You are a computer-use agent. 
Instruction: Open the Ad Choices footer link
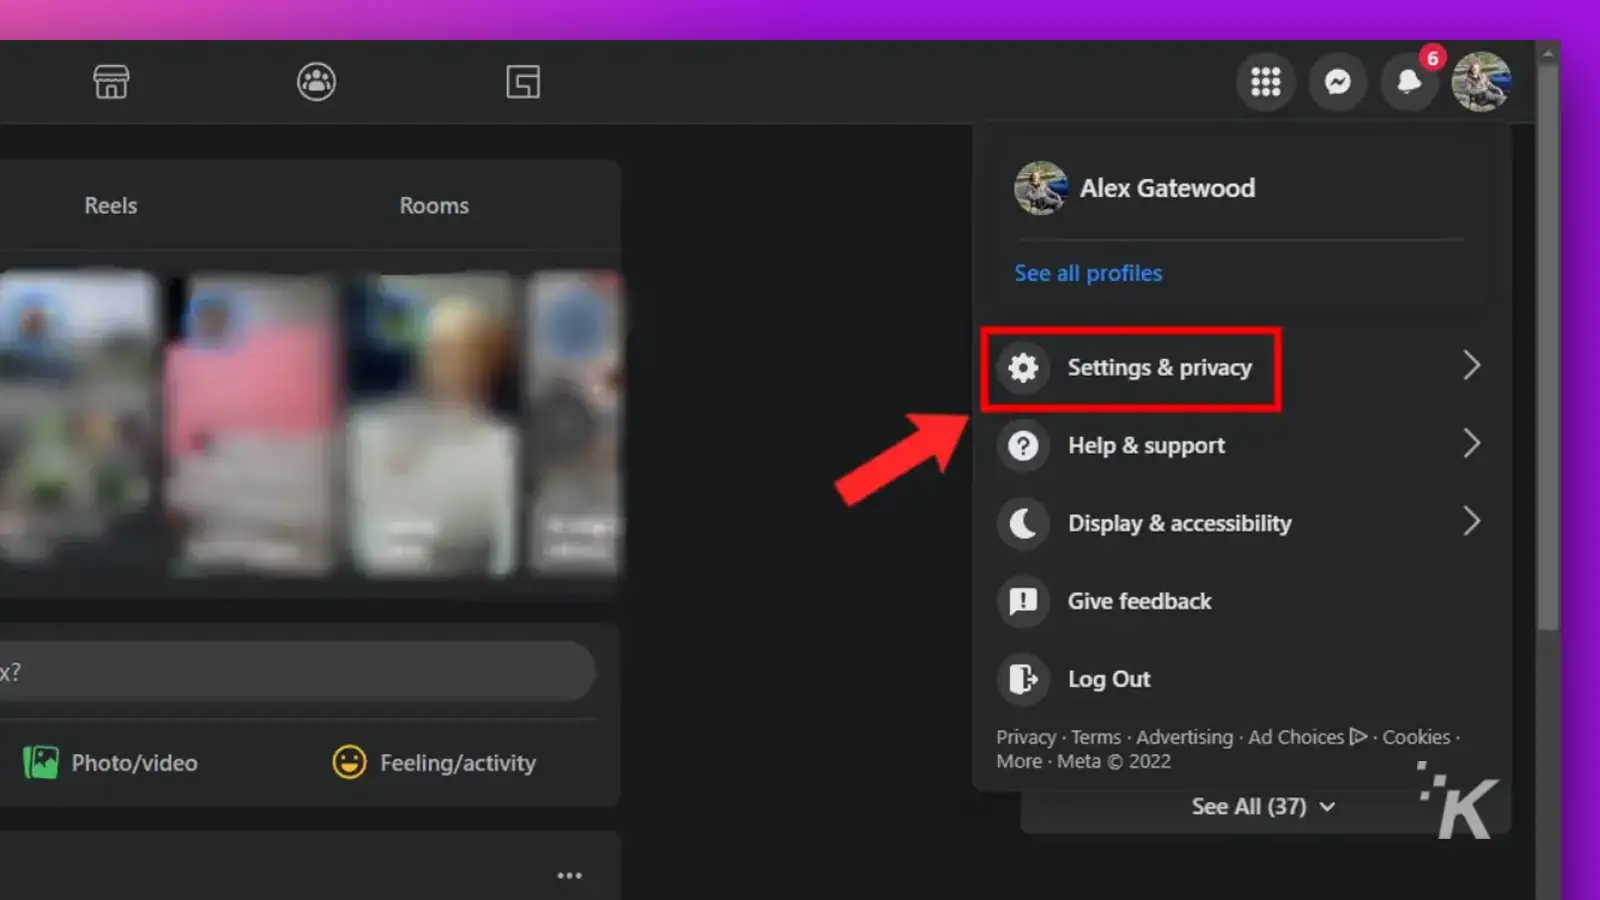pos(1308,737)
